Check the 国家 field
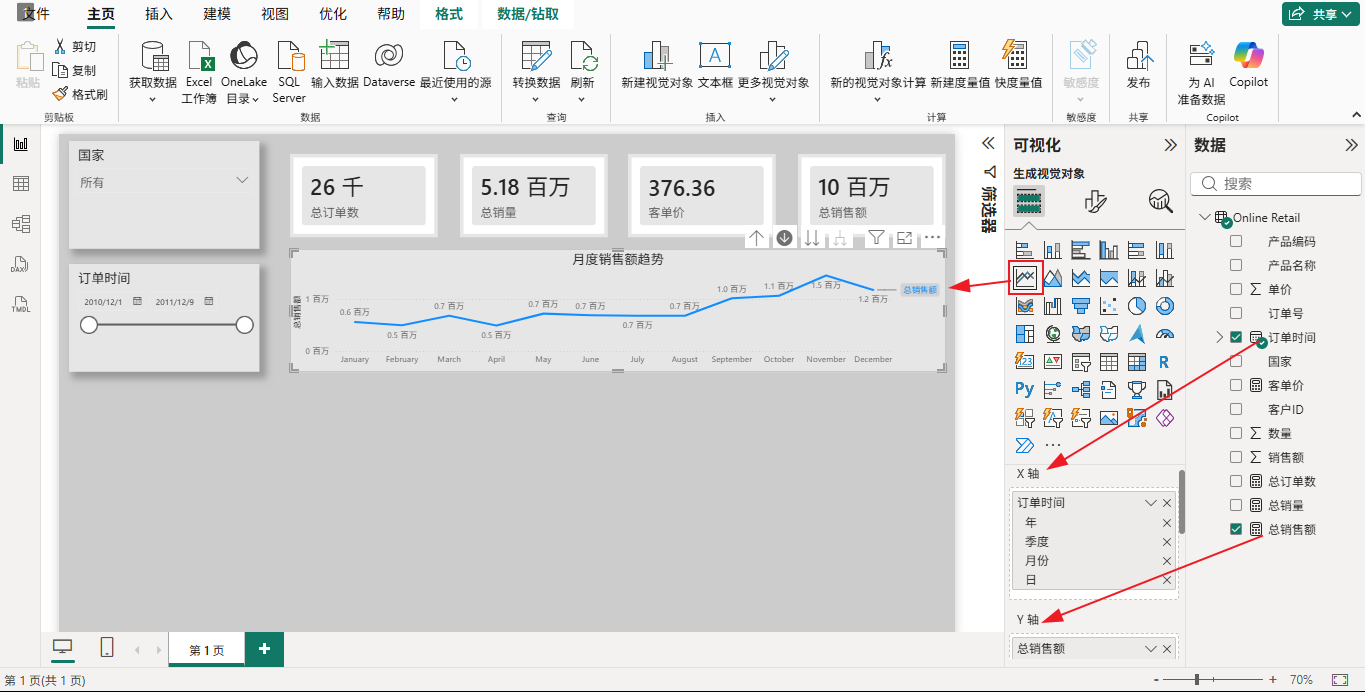 coord(1236,361)
